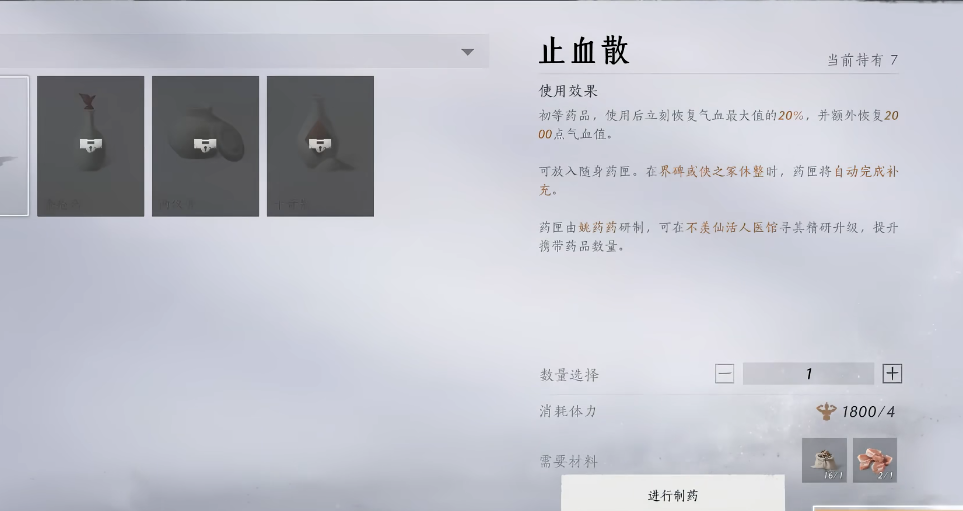Open the category dropdown arrow at top
The width and height of the screenshot is (963, 511).
click(x=467, y=52)
